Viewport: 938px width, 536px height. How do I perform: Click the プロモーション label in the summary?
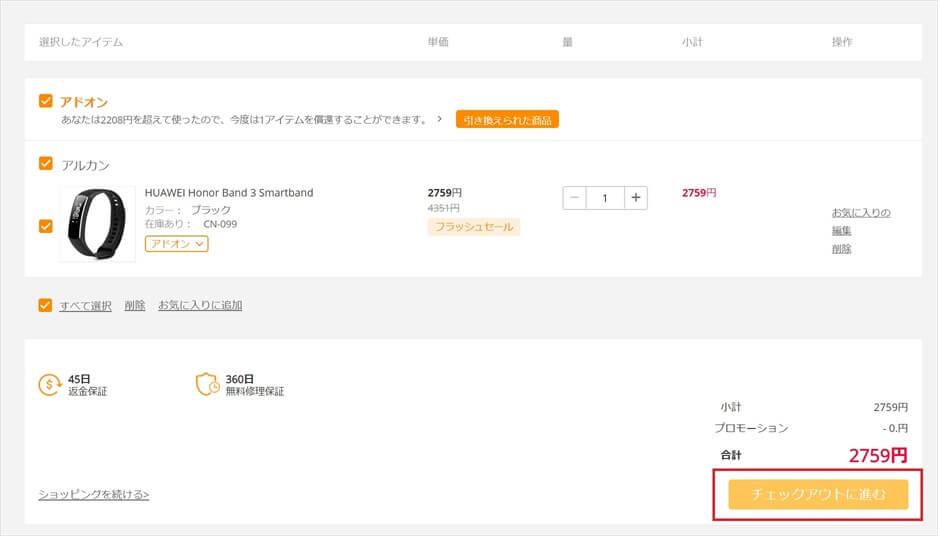pyautogui.click(x=751, y=428)
